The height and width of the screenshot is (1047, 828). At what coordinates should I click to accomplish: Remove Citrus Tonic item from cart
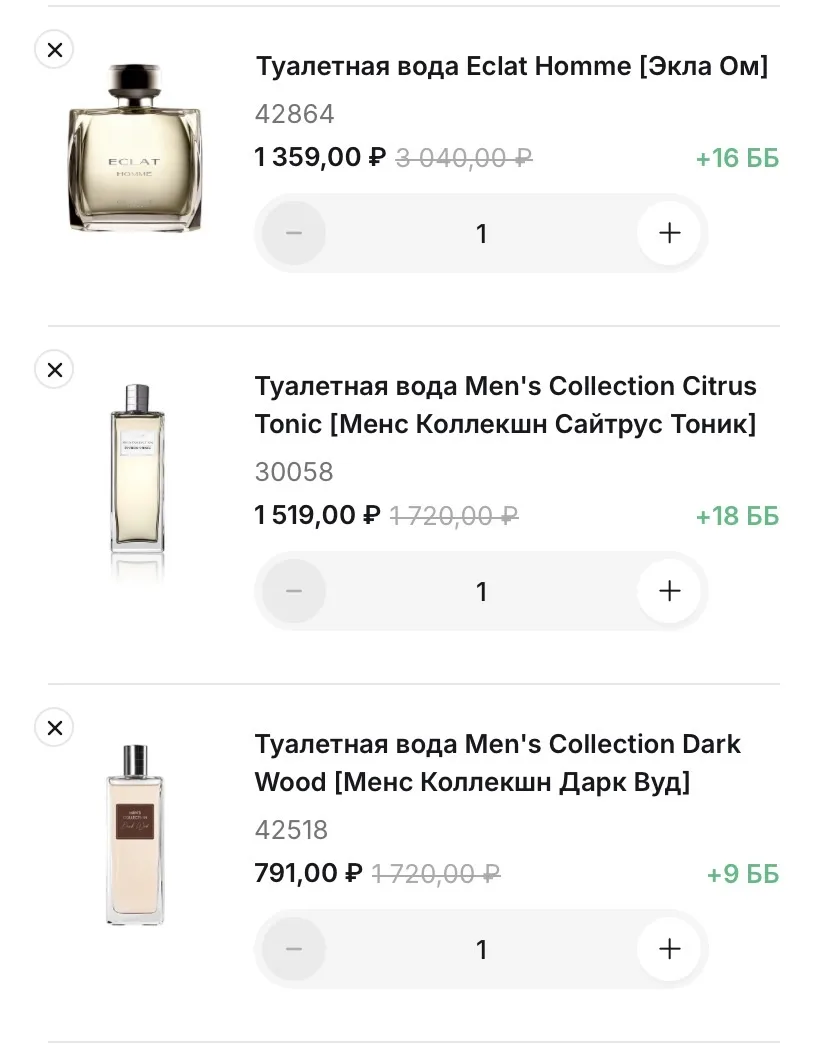click(54, 370)
